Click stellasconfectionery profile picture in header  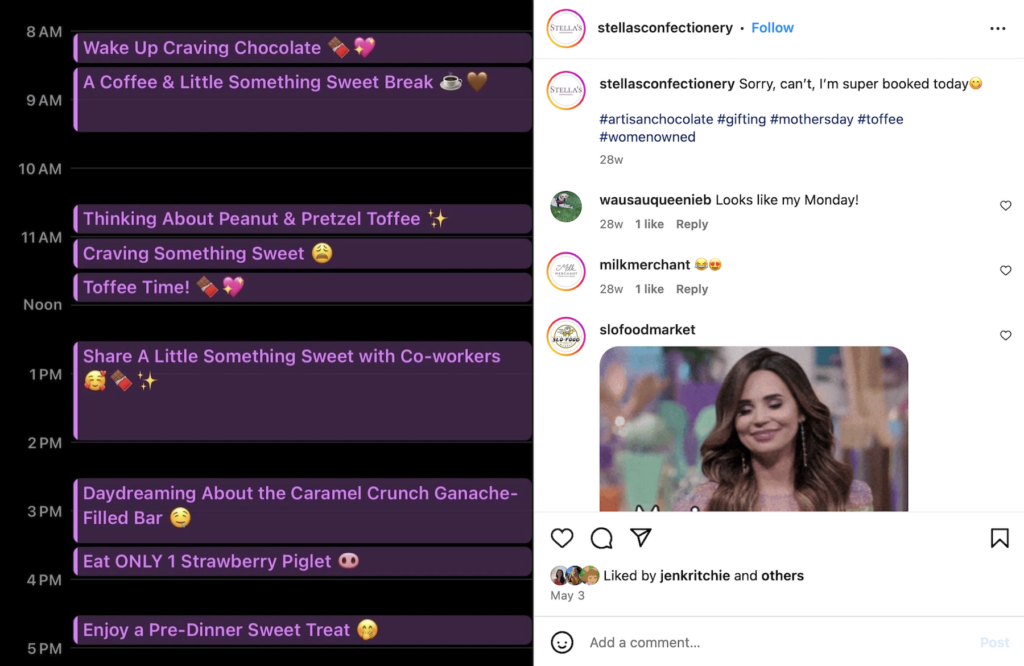[x=566, y=28]
